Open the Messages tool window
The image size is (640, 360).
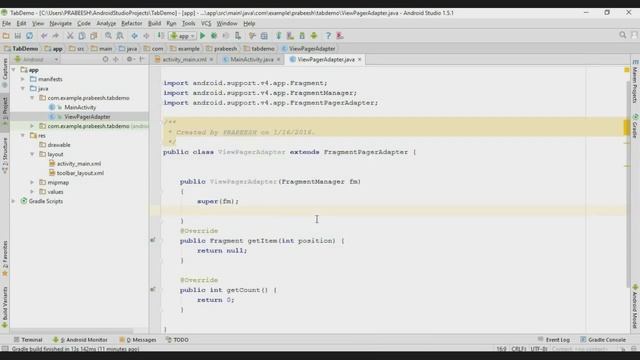point(138,340)
